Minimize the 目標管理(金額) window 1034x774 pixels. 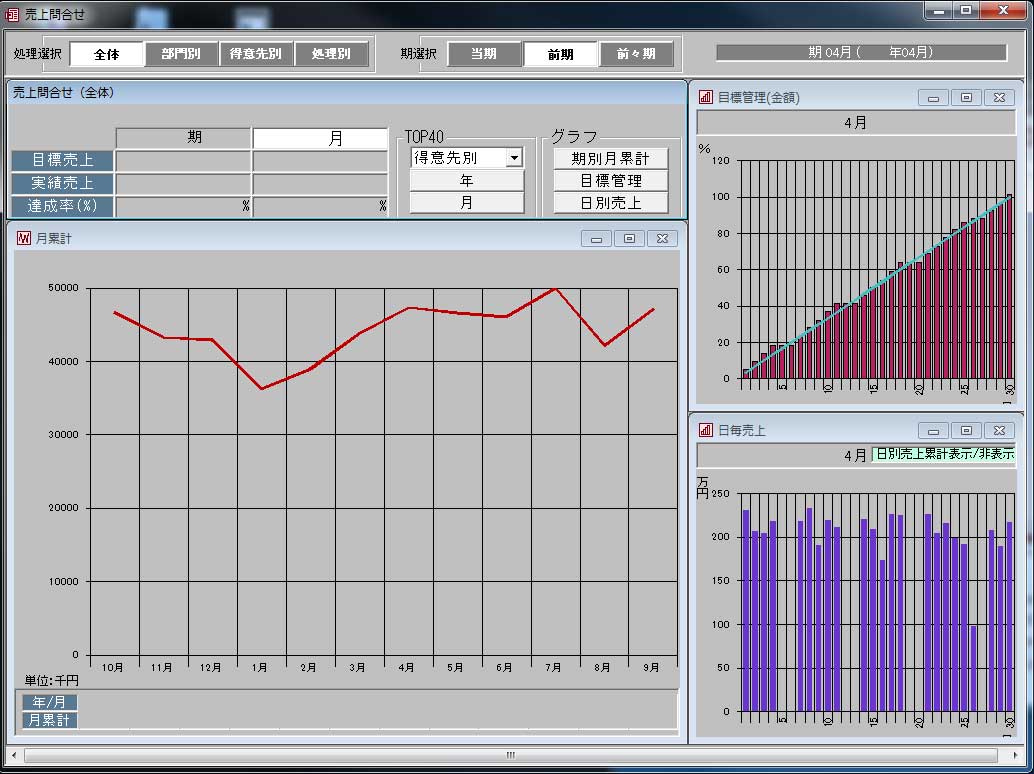933,98
